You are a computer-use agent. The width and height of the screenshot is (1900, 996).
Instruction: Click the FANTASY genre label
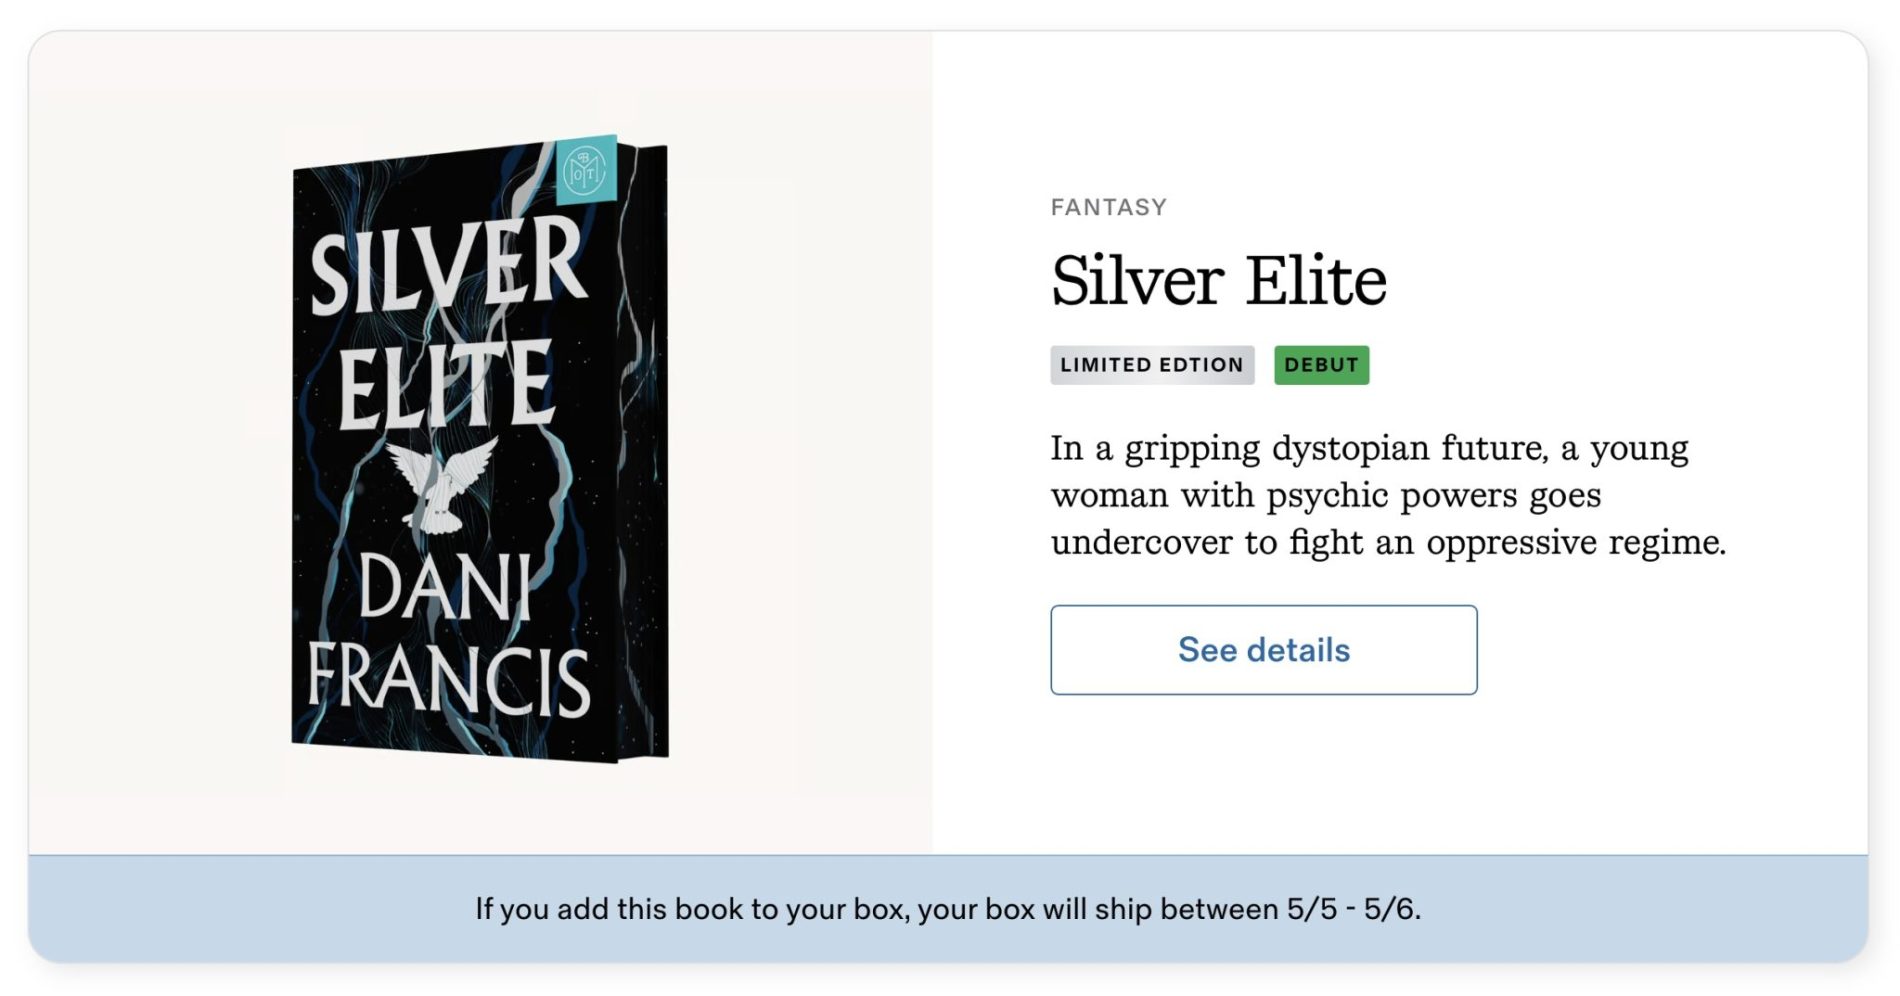(1108, 207)
